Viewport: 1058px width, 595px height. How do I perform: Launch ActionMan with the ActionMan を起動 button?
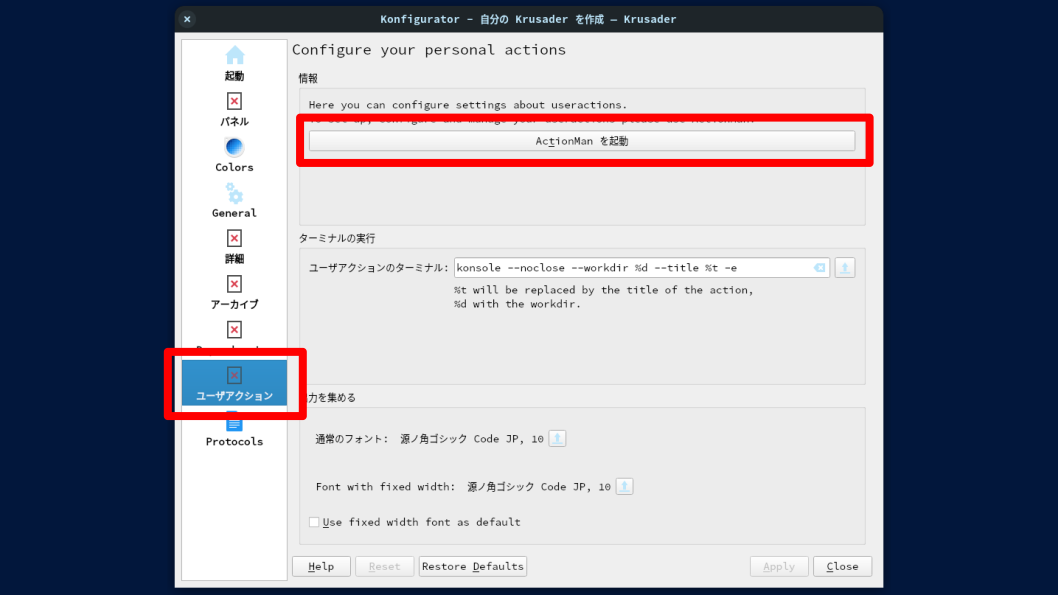582,142
